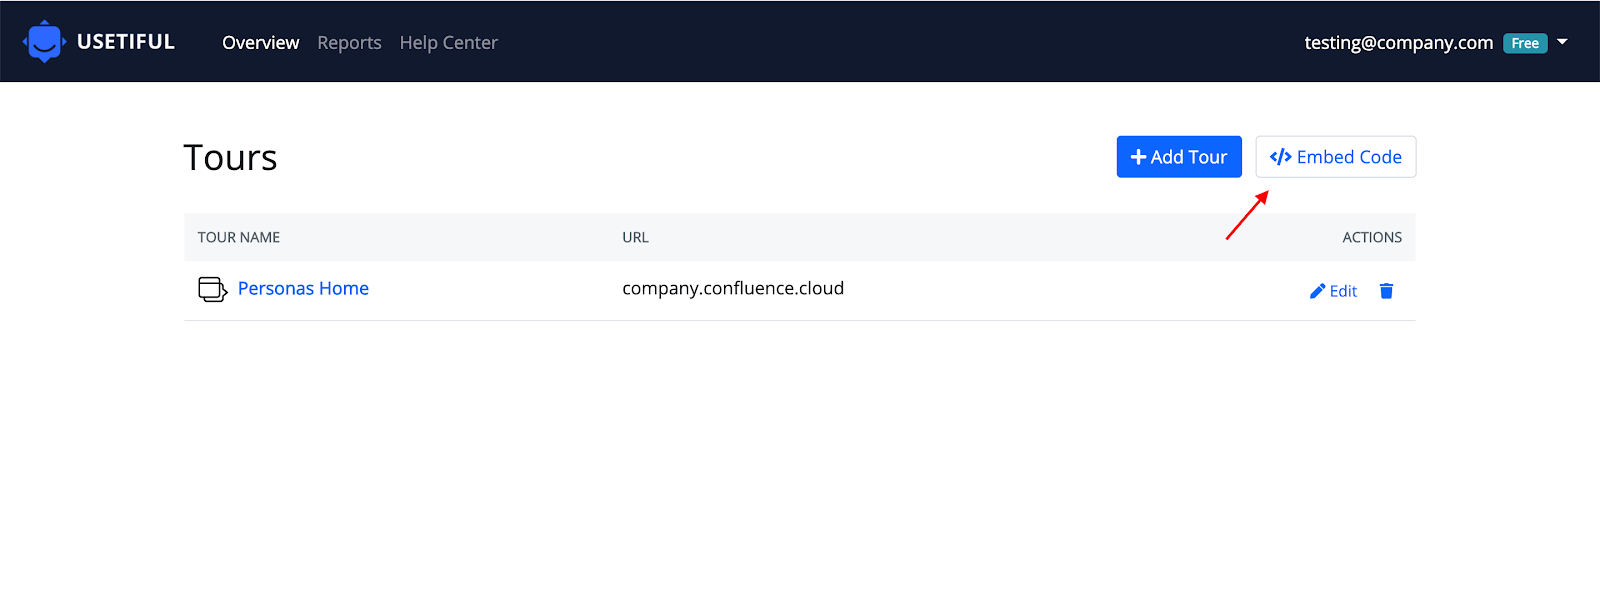Edit the Personas Home tour
The height and width of the screenshot is (589, 1600).
pos(1333,291)
